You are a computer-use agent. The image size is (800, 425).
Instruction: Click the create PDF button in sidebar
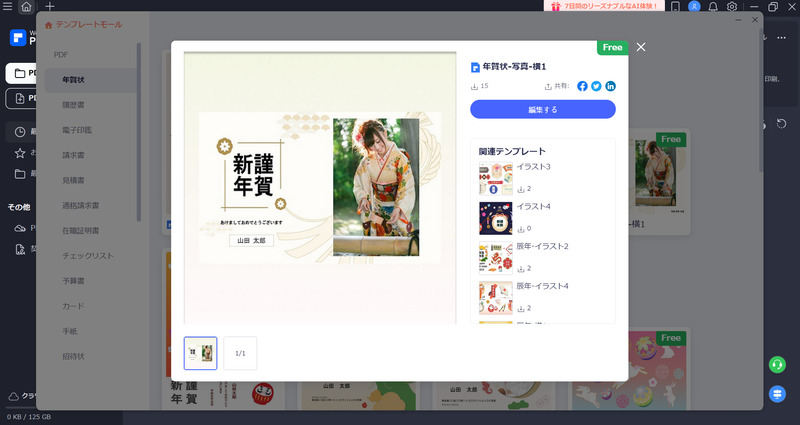[x=20, y=98]
